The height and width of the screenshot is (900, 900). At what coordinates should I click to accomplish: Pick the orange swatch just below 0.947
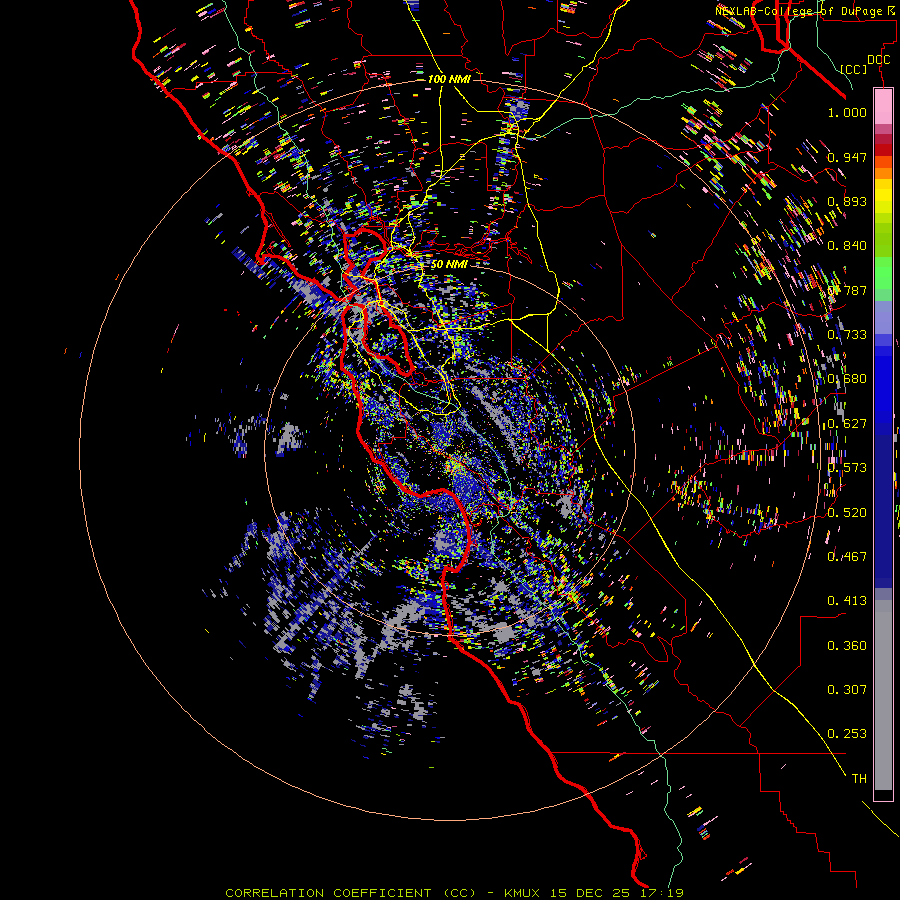pyautogui.click(x=883, y=162)
